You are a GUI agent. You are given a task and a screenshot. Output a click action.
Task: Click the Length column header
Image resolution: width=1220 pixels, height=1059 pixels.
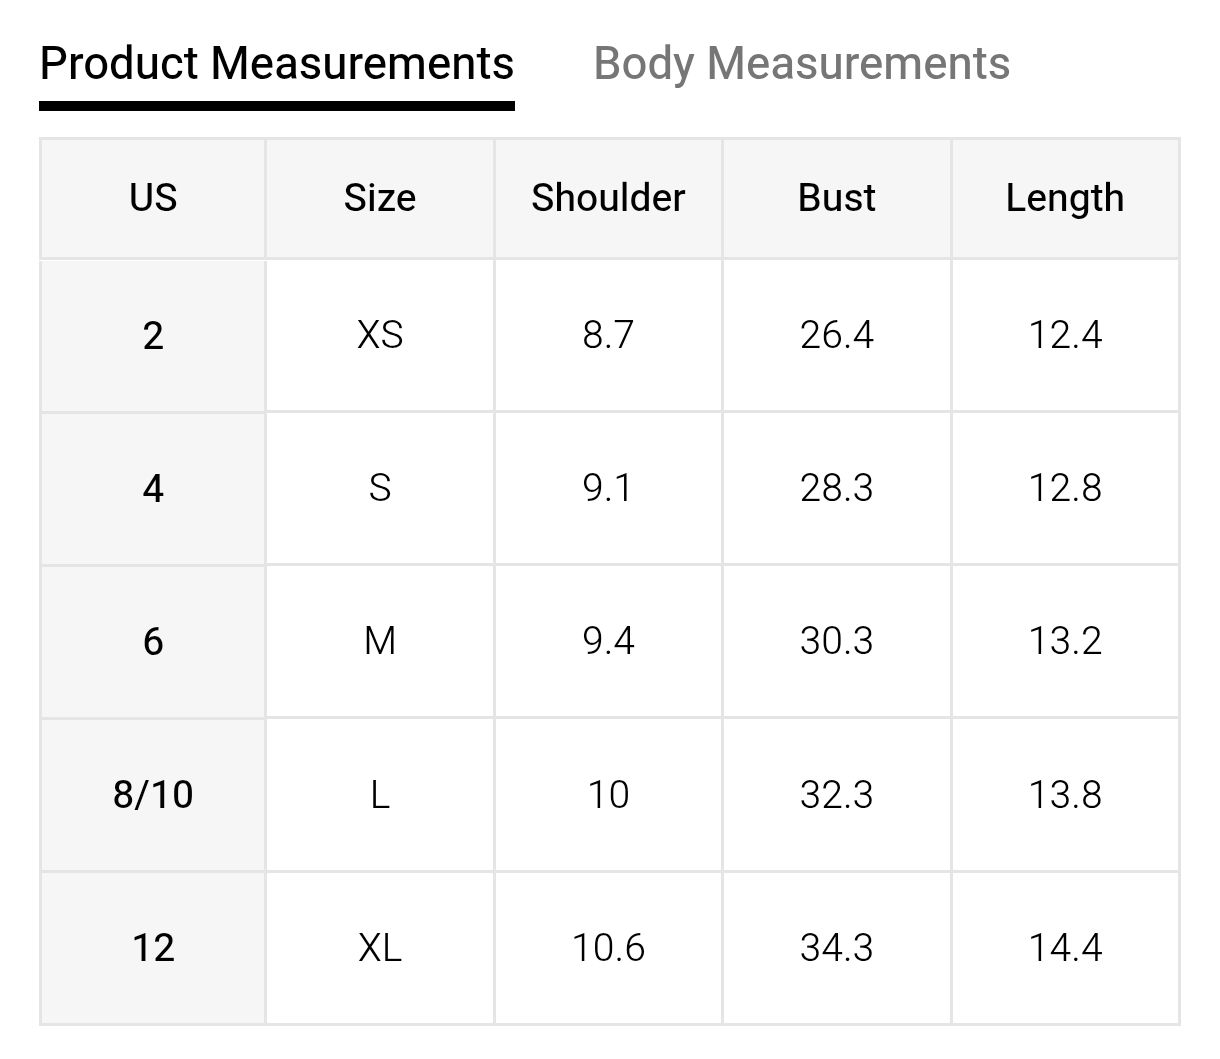coord(1065,198)
